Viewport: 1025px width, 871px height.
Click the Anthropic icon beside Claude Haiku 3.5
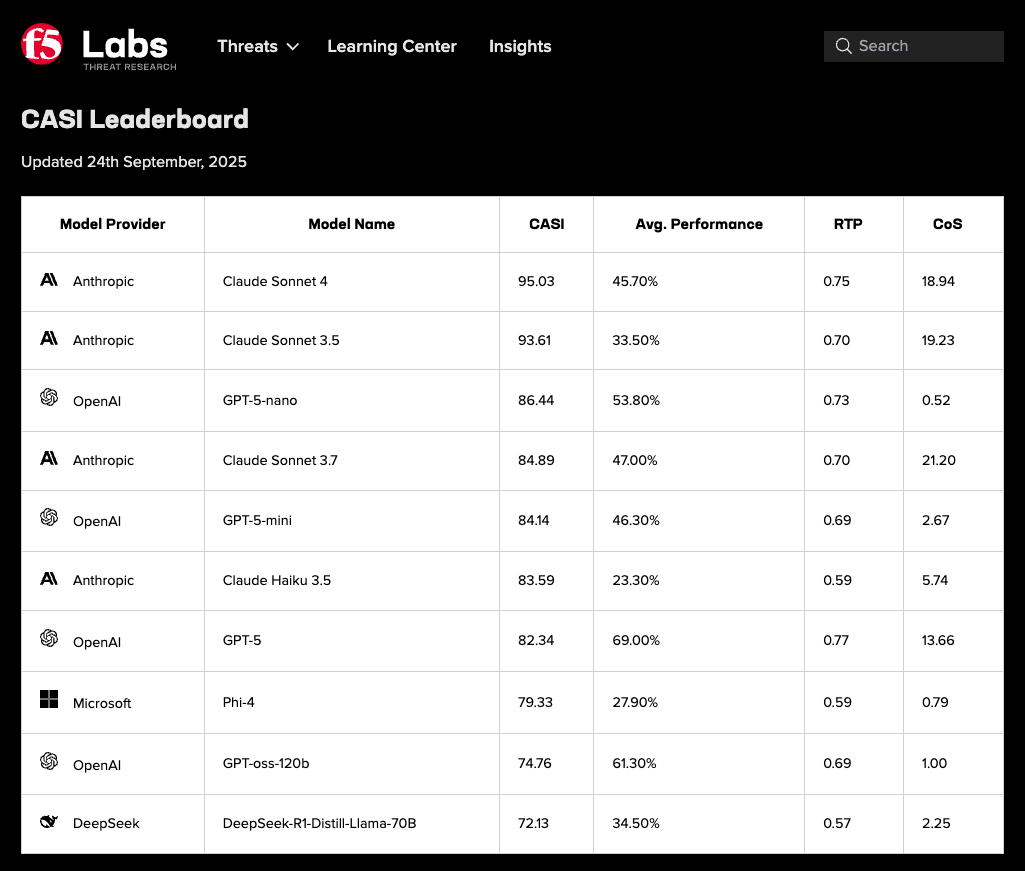48,577
